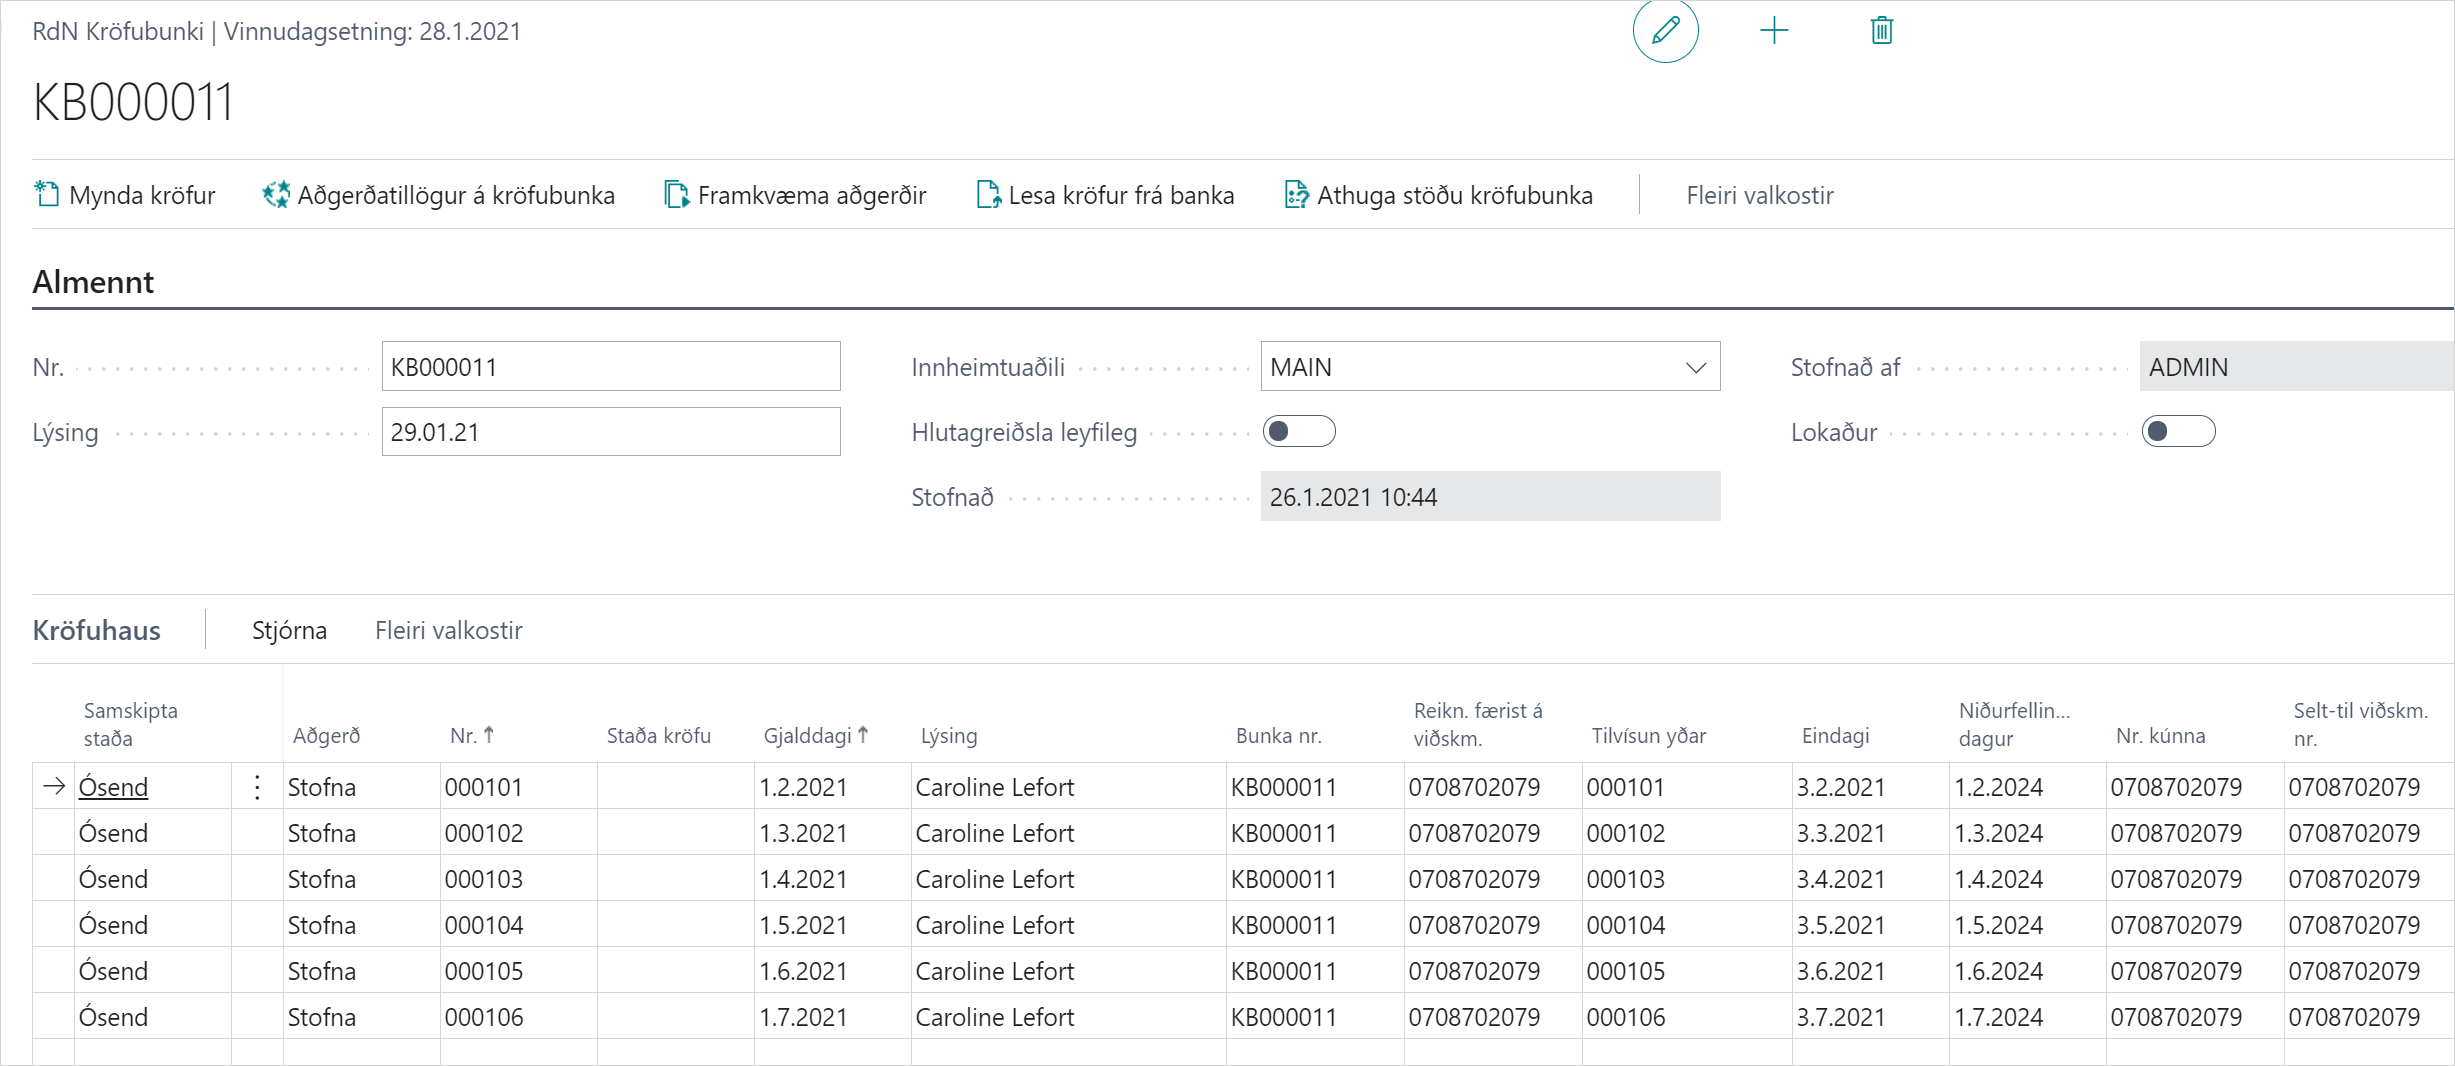Open Fleiri valkostir in top action bar
Image resolution: width=2455 pixels, height=1066 pixels.
pyautogui.click(x=1759, y=195)
